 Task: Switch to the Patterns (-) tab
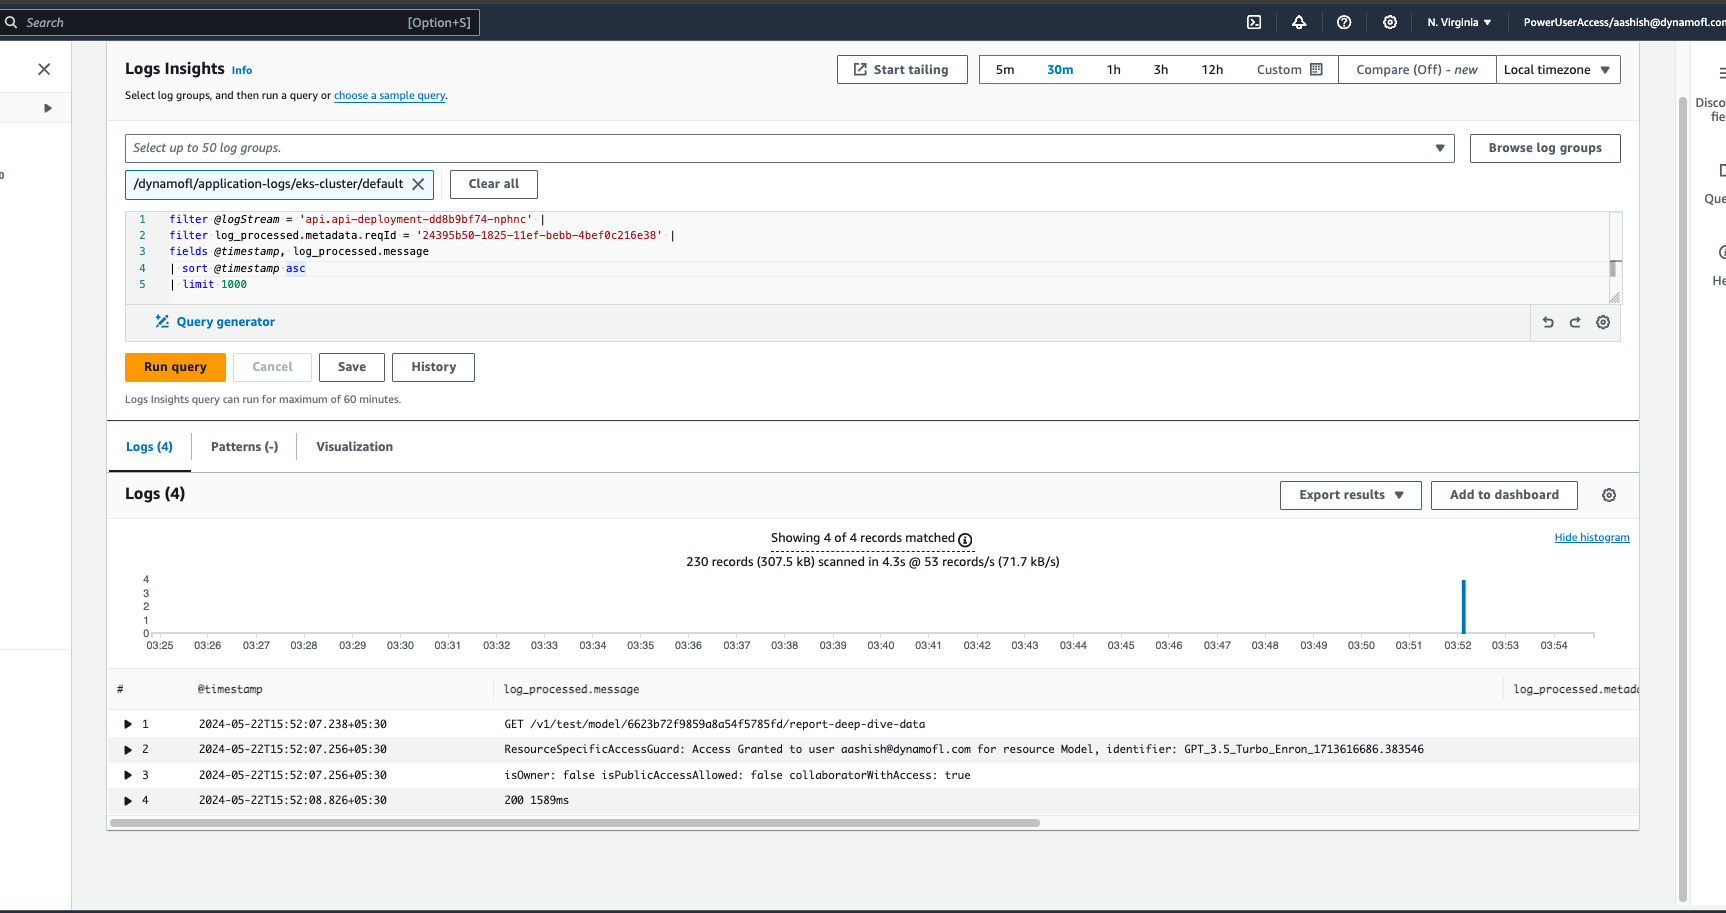tap(244, 447)
